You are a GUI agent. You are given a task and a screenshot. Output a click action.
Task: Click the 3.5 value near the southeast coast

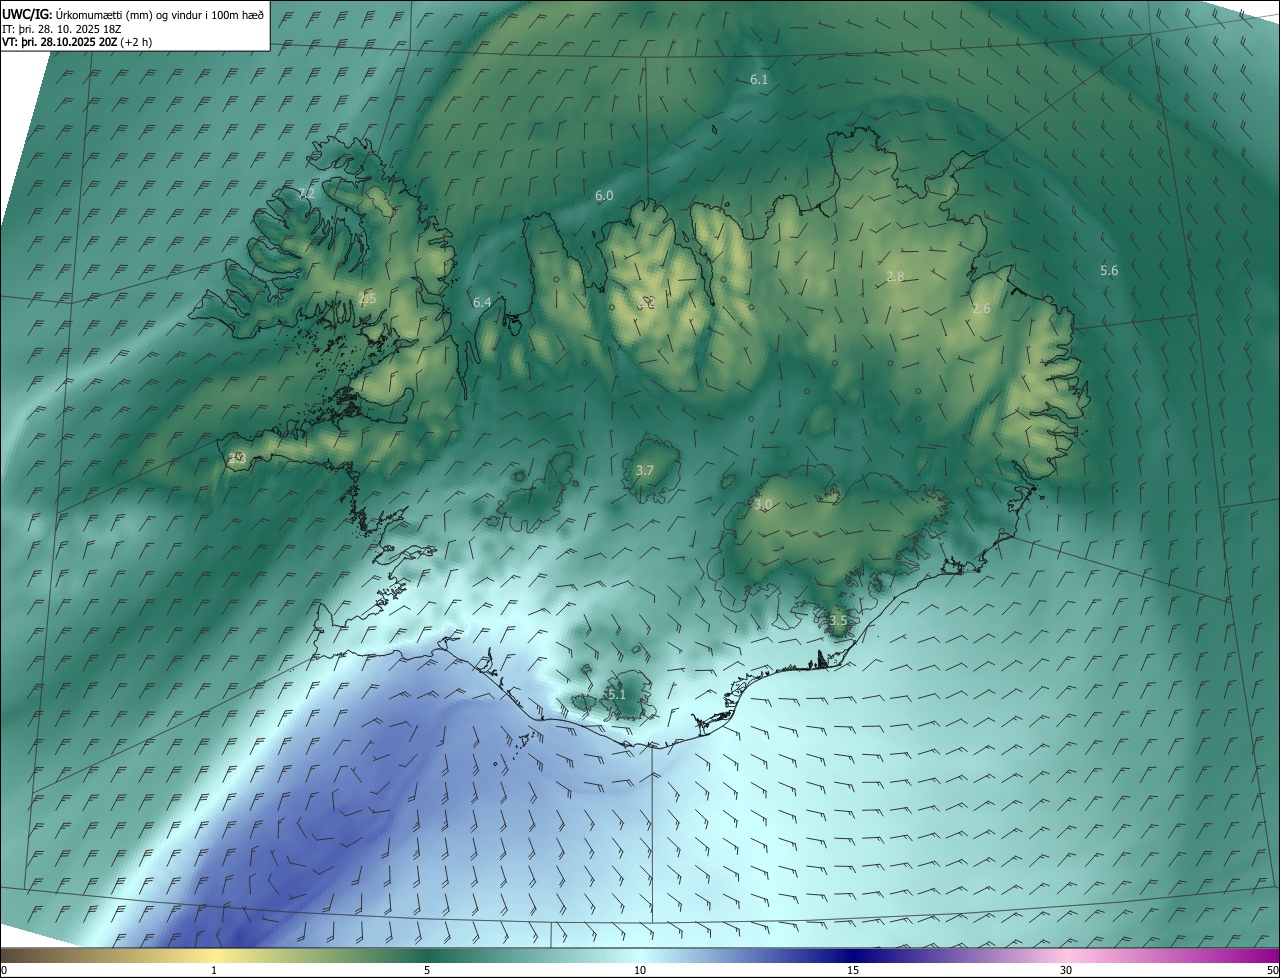coord(838,620)
